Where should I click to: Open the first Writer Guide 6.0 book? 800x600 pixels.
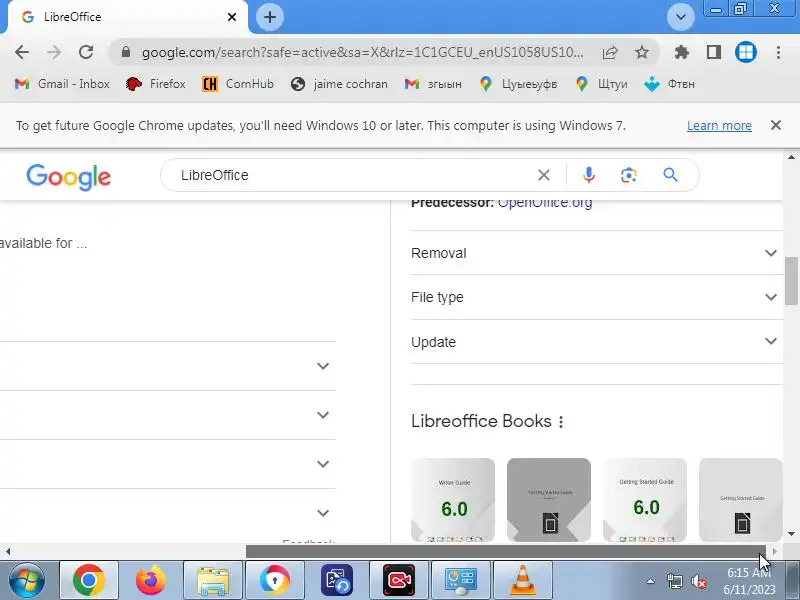click(x=453, y=499)
